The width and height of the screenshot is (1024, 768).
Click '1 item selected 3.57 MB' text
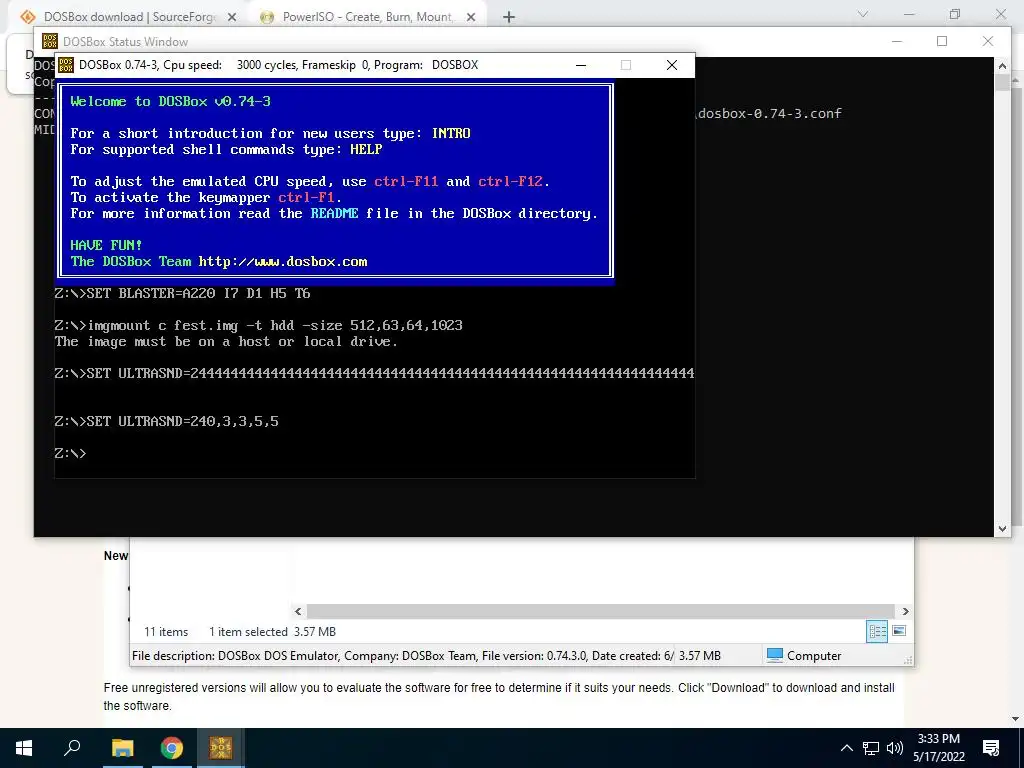pyautogui.click(x=272, y=632)
